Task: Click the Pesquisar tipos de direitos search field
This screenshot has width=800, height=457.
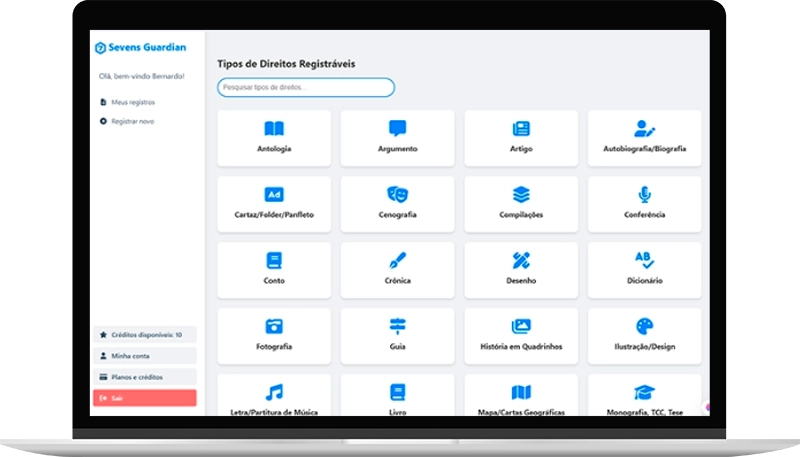Action: 306,88
